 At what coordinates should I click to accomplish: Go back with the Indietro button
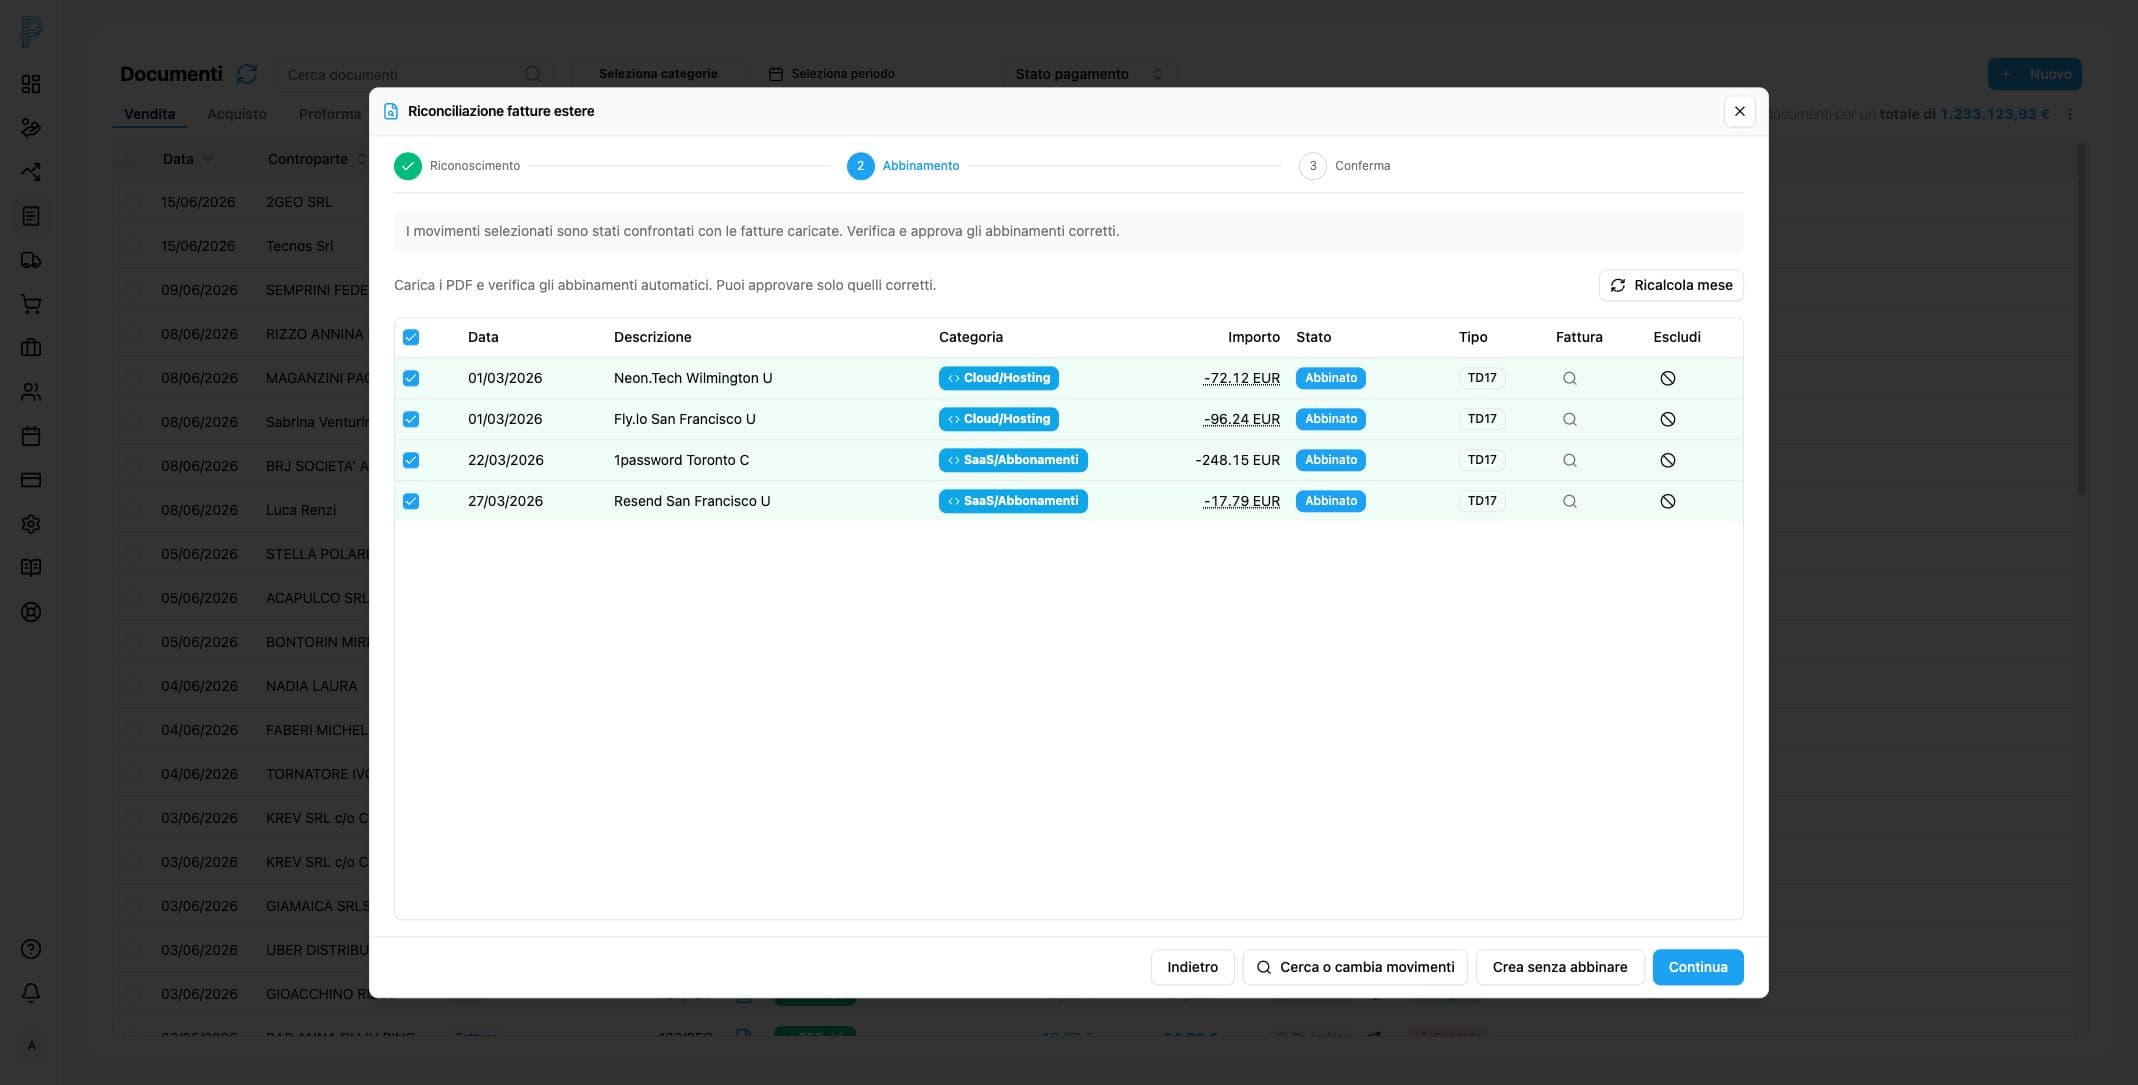pyautogui.click(x=1192, y=967)
